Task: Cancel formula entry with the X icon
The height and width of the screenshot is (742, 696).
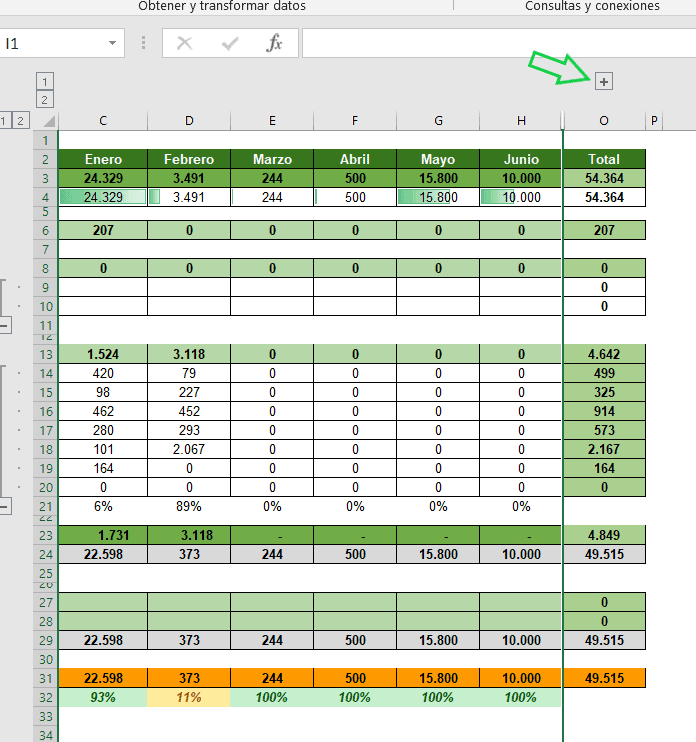Action: [x=184, y=44]
